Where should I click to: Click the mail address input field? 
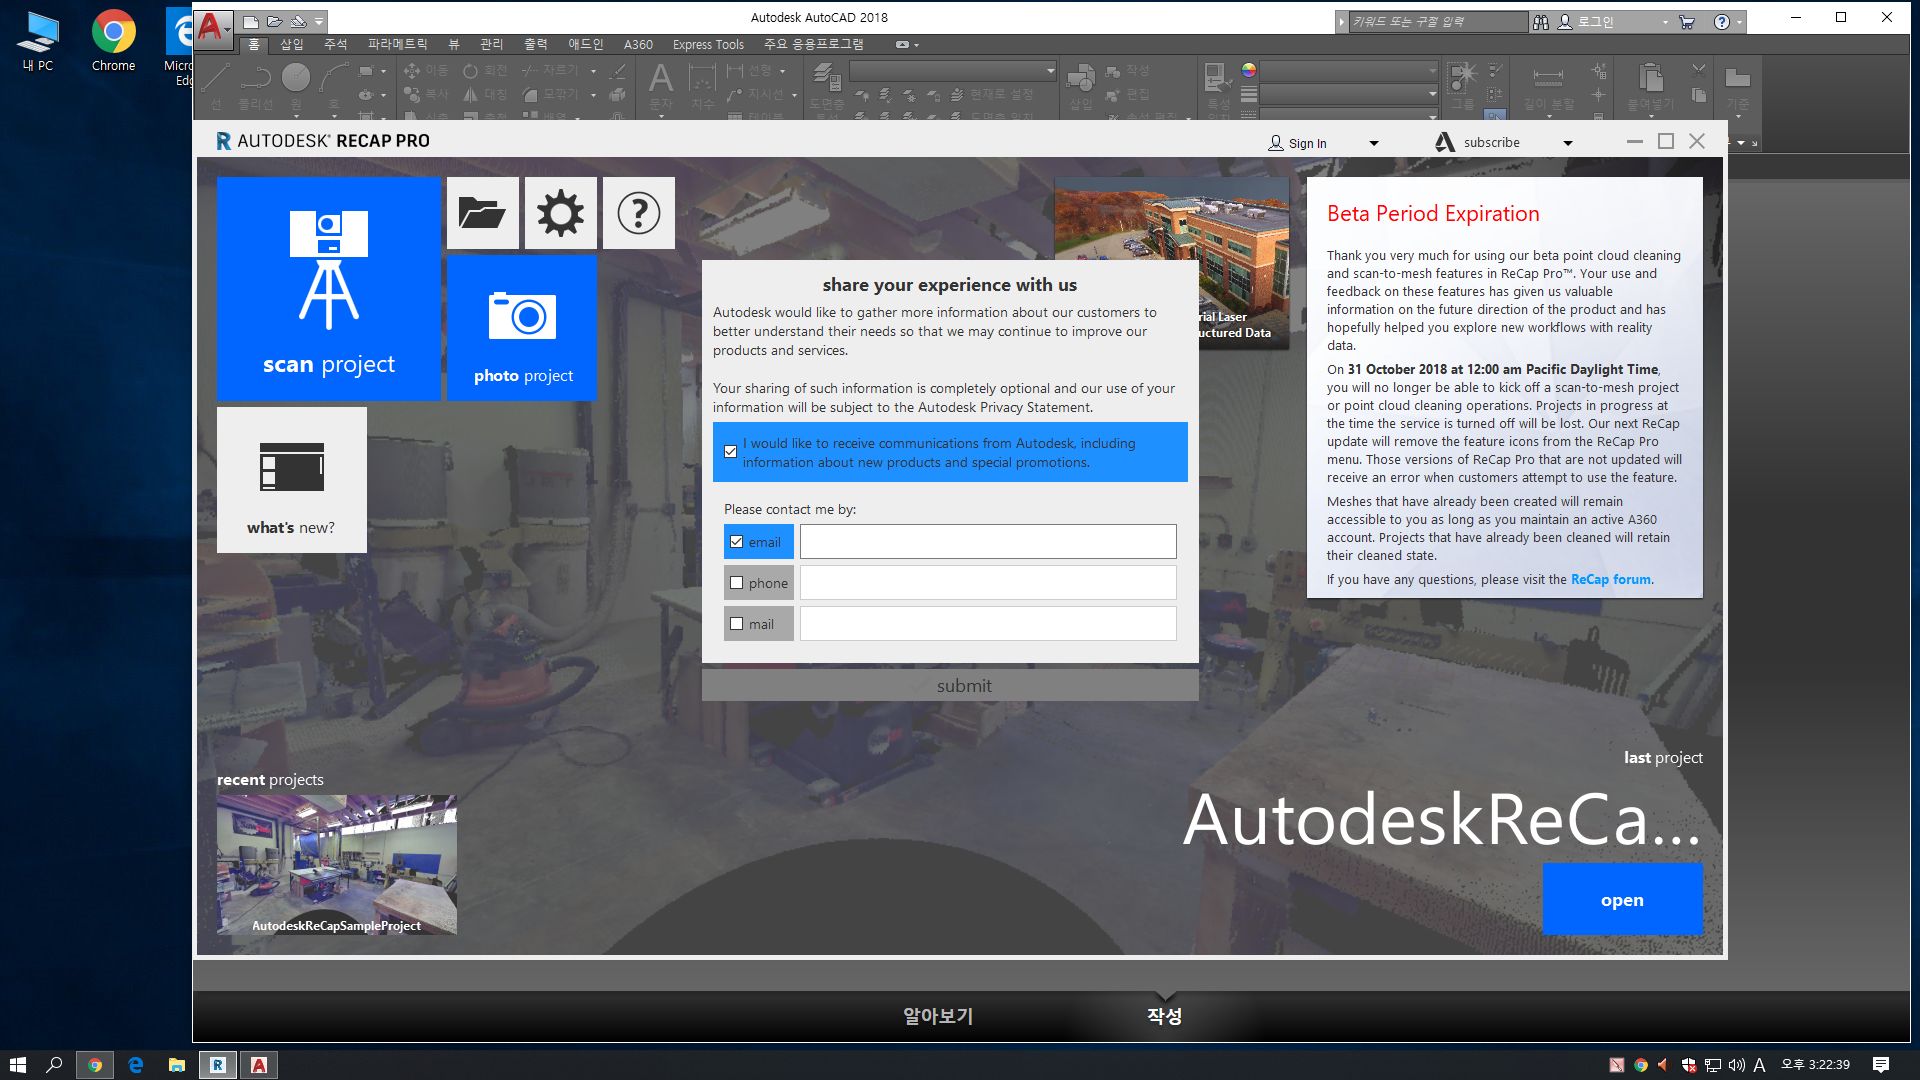tap(988, 624)
